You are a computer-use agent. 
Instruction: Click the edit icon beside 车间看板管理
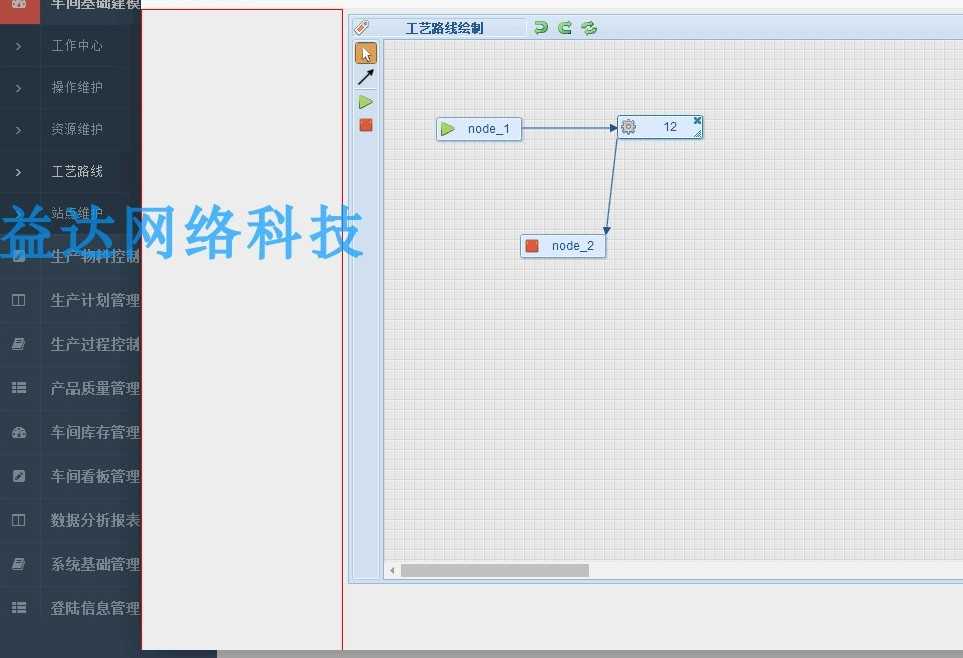pos(19,476)
